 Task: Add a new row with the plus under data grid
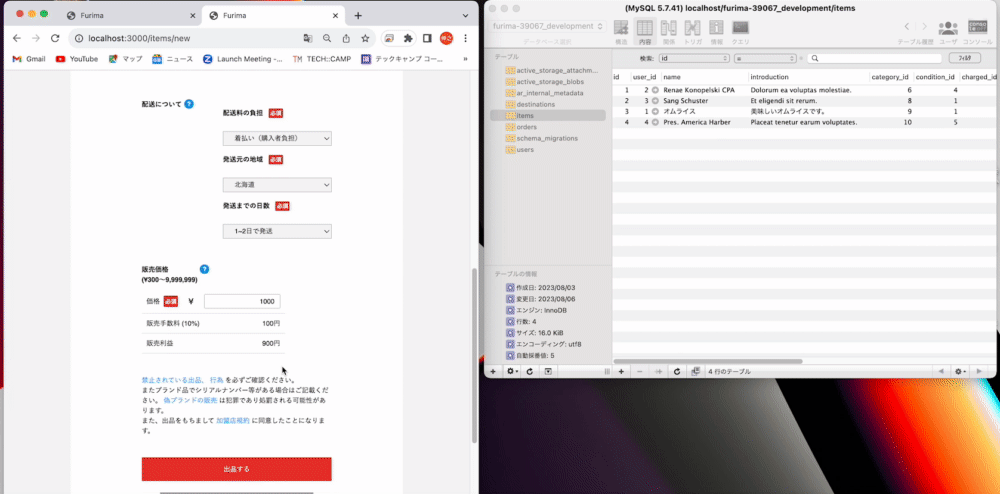(x=621, y=372)
